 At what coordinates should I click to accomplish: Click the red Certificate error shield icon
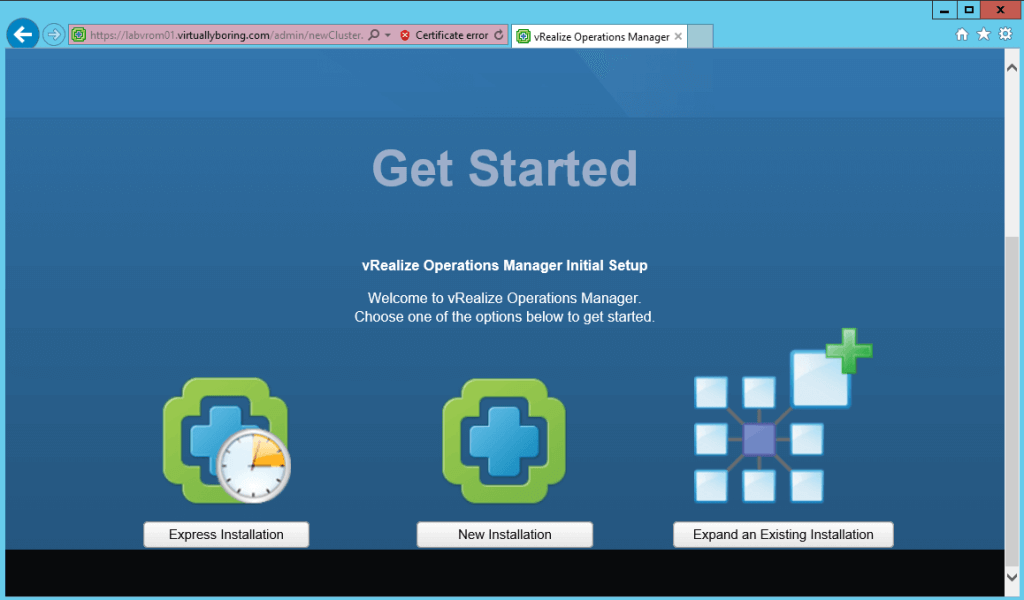[x=405, y=35]
